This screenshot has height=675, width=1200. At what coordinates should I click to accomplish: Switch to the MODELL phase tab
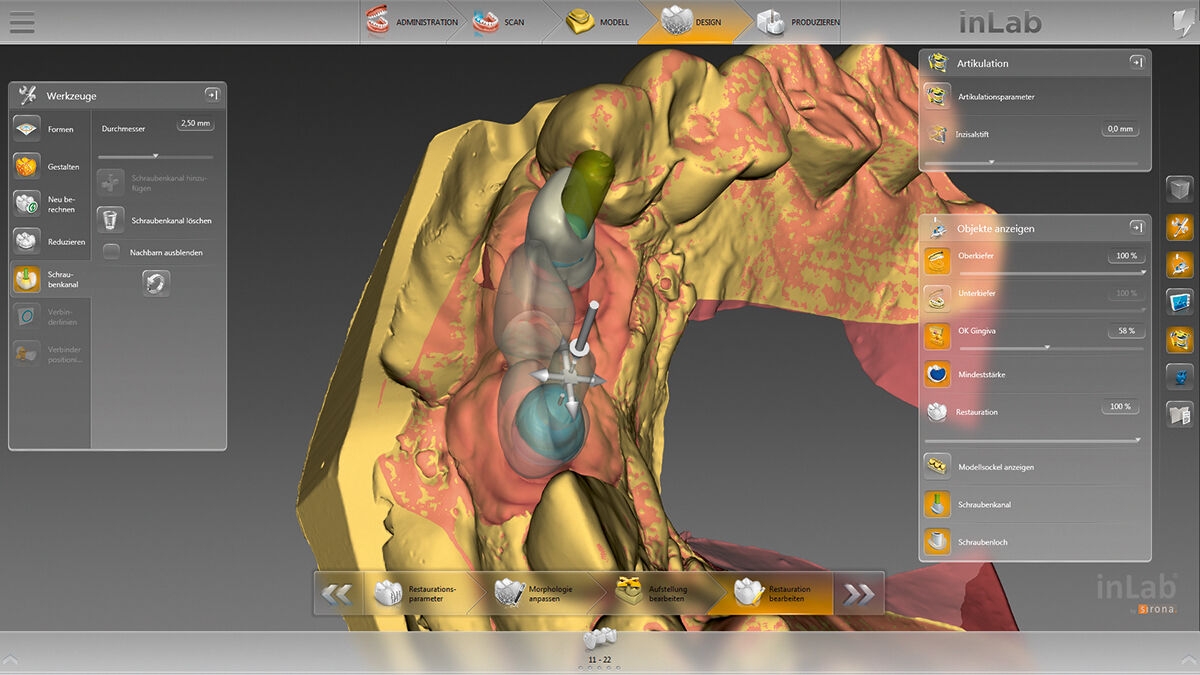[599, 22]
